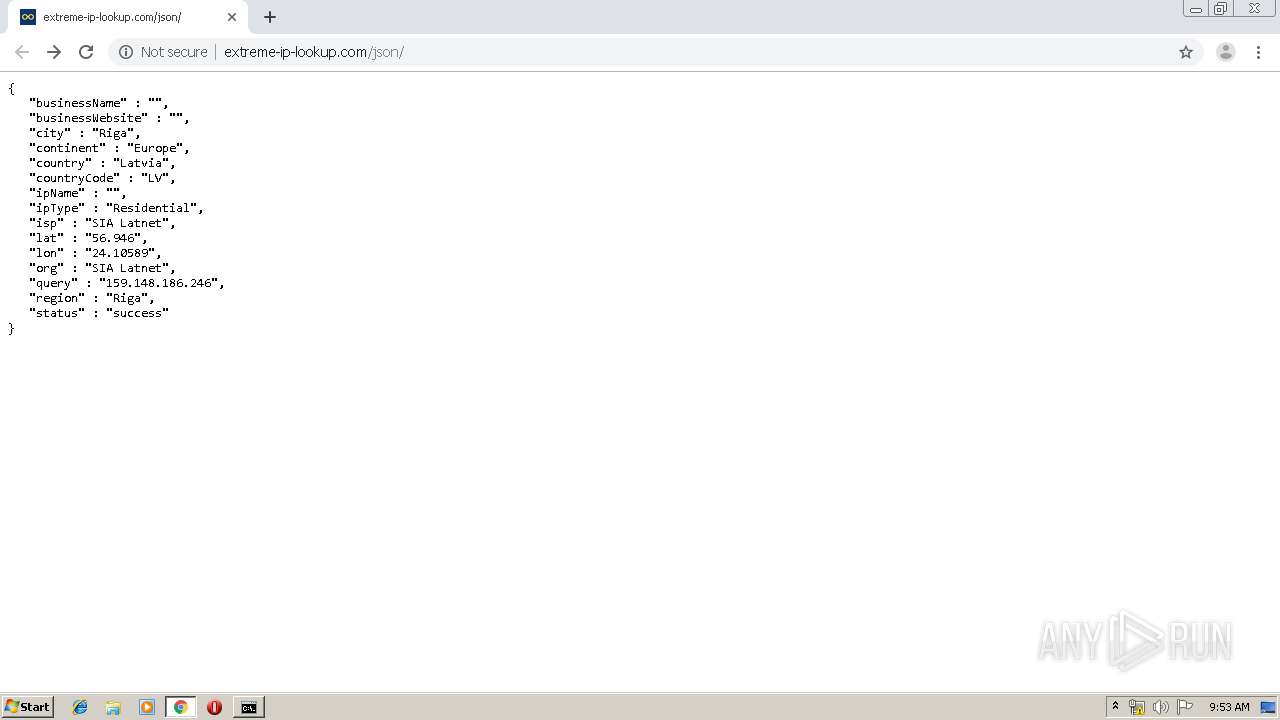Open the Chrome three-dot menu
The height and width of the screenshot is (720, 1280).
(x=1258, y=52)
